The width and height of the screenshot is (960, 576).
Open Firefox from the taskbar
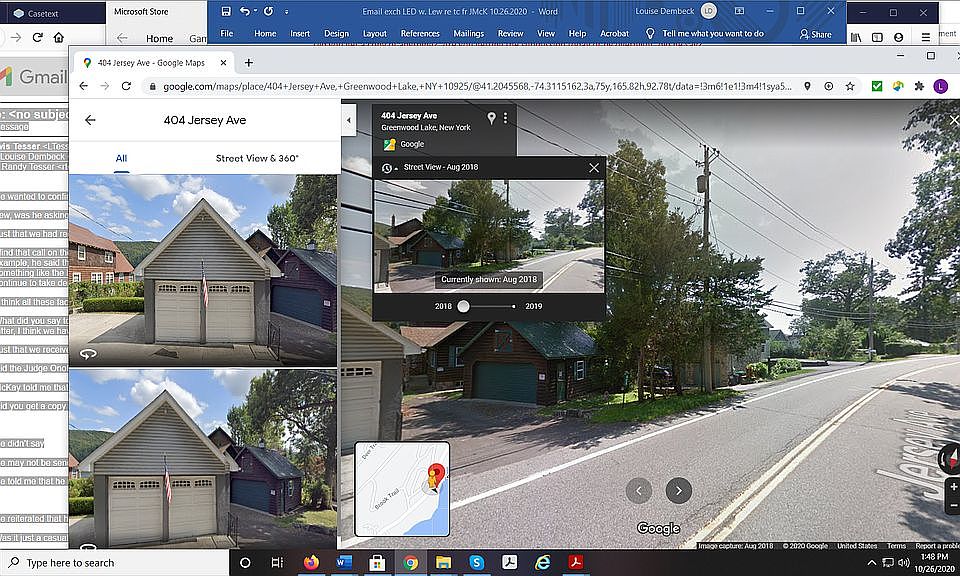pyautogui.click(x=311, y=563)
